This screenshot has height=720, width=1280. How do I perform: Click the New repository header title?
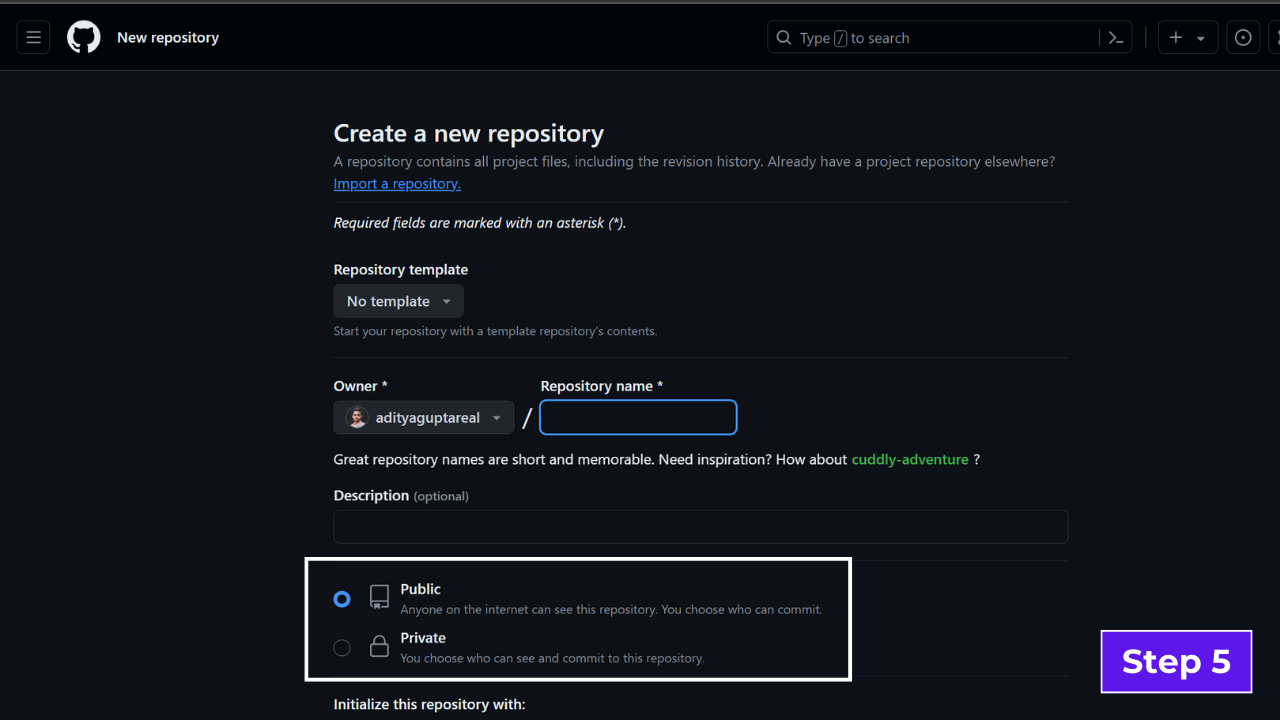(x=168, y=38)
